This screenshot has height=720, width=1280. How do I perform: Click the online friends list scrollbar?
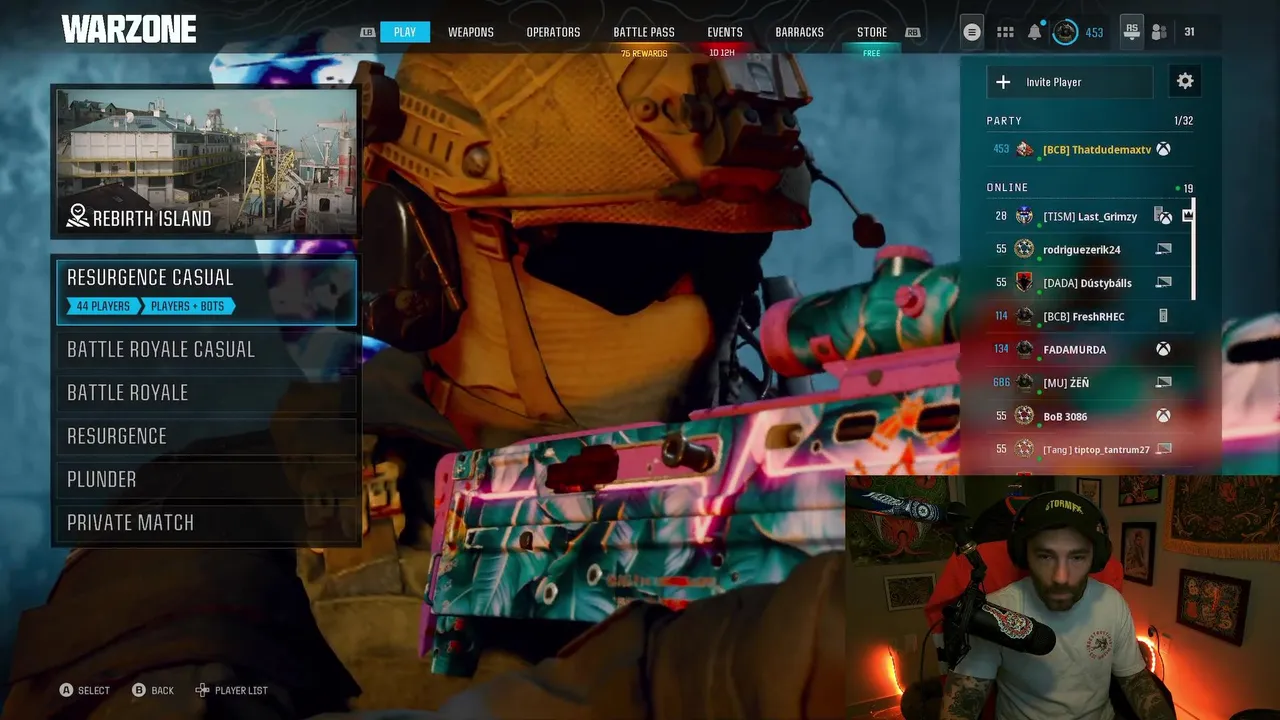1193,249
